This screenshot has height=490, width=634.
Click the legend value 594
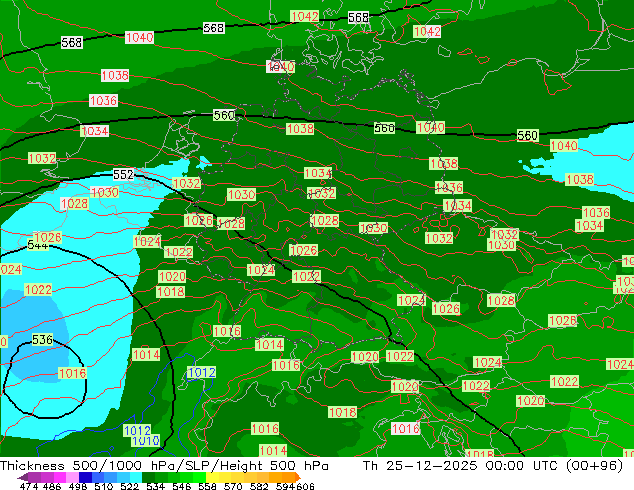coord(285,486)
